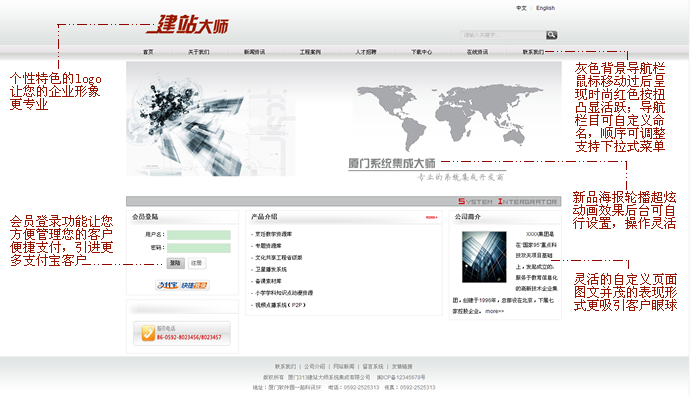
Task: Open the 人才招聘 nav item
Action: point(366,52)
